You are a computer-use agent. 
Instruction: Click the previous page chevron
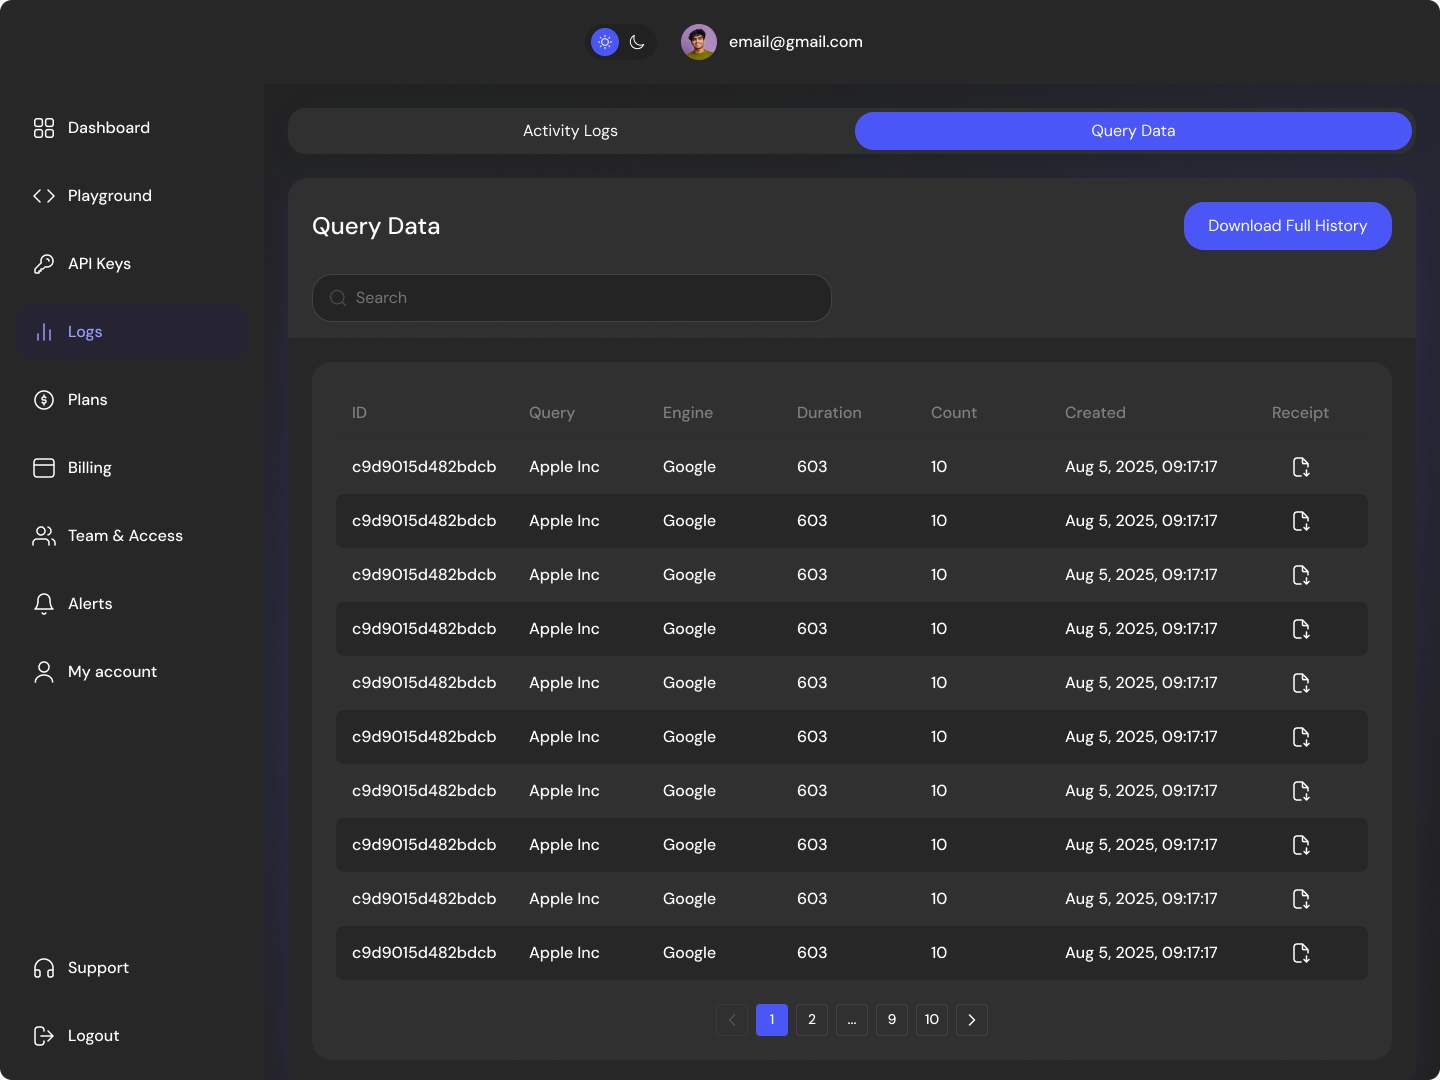click(x=731, y=1019)
